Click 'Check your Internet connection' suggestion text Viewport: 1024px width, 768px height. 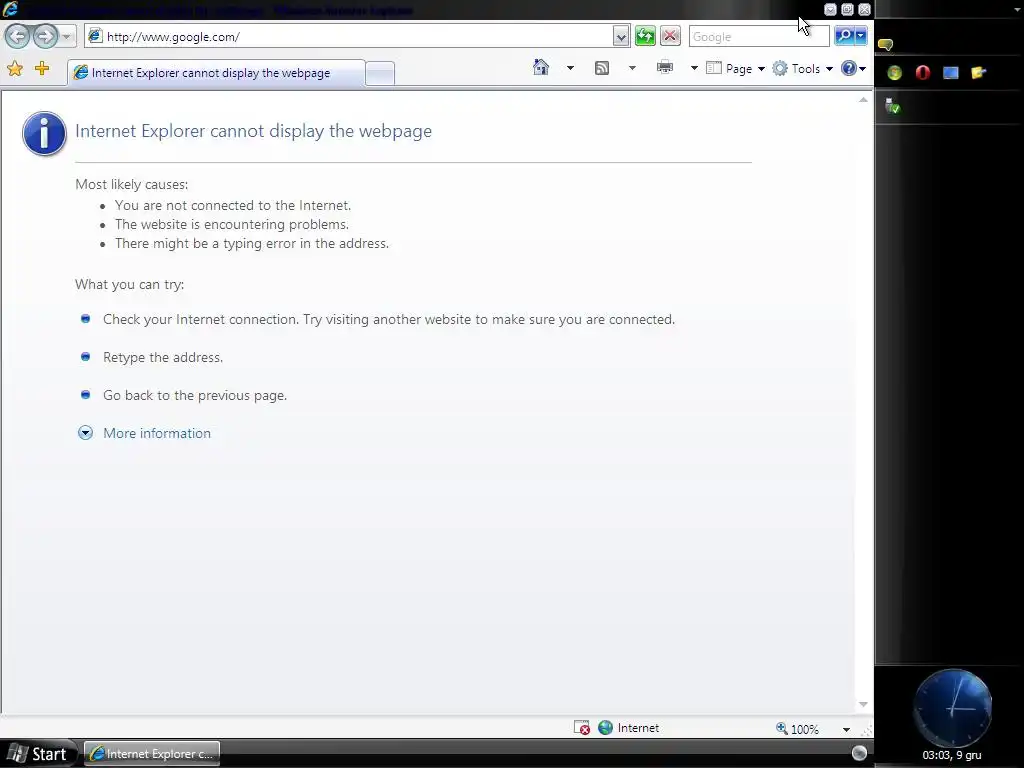point(389,319)
